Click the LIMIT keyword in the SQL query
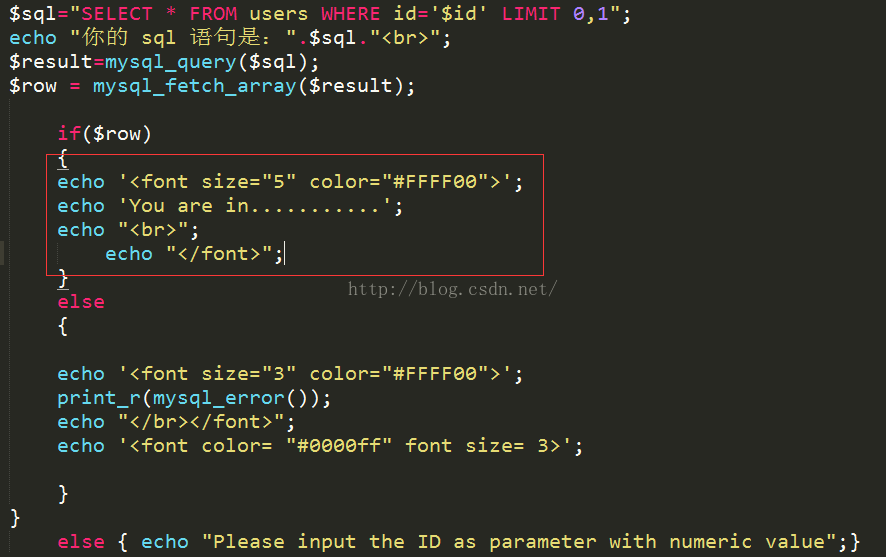The image size is (886, 557). click(531, 14)
